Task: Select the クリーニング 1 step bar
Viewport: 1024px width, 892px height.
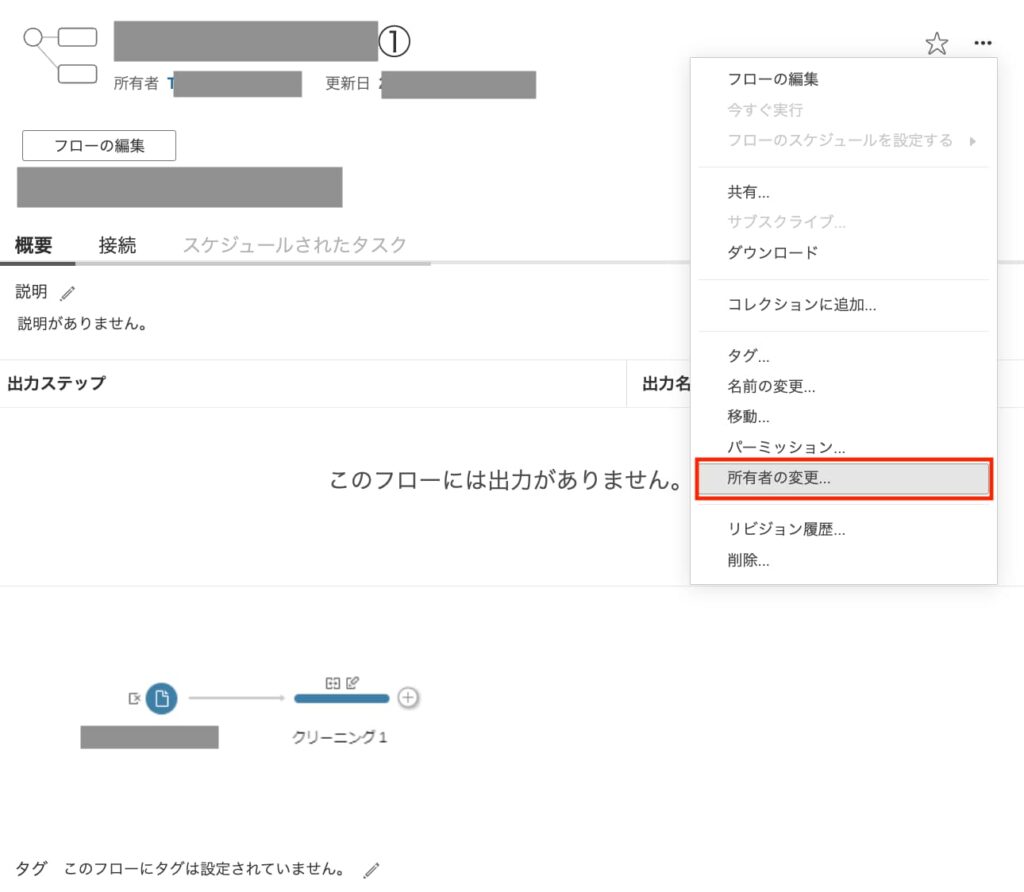Action: tap(341, 698)
